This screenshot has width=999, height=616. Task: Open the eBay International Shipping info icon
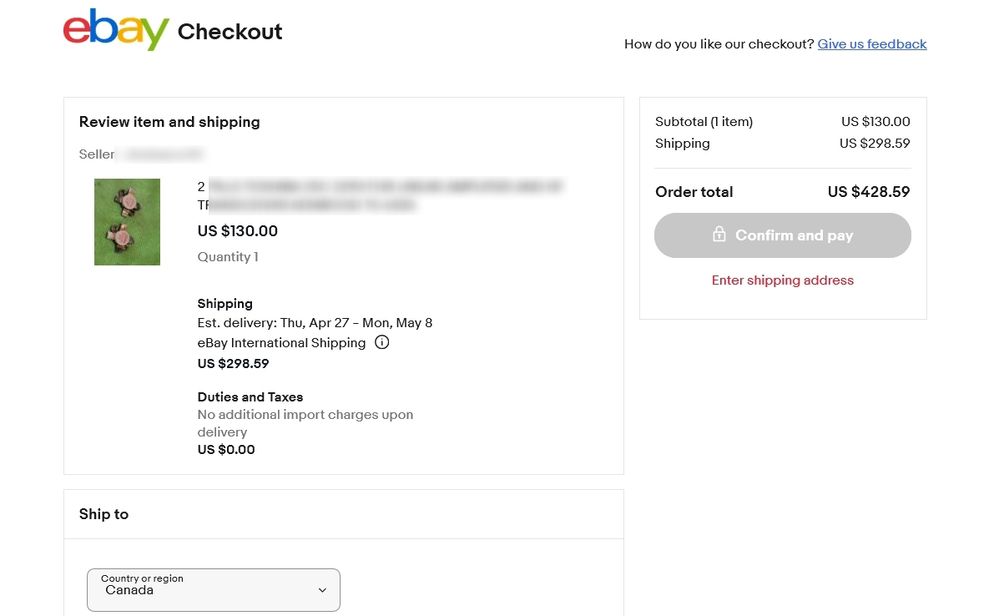[382, 342]
